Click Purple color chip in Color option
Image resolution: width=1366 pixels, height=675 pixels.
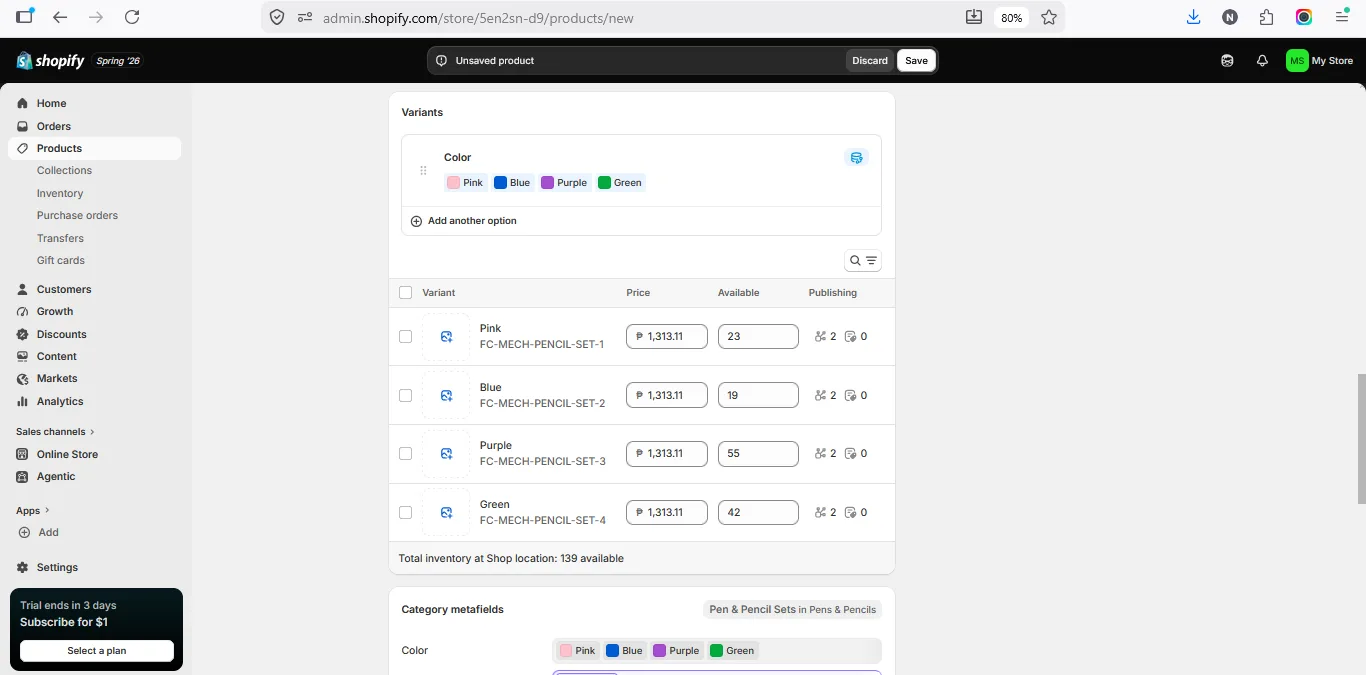pos(565,182)
